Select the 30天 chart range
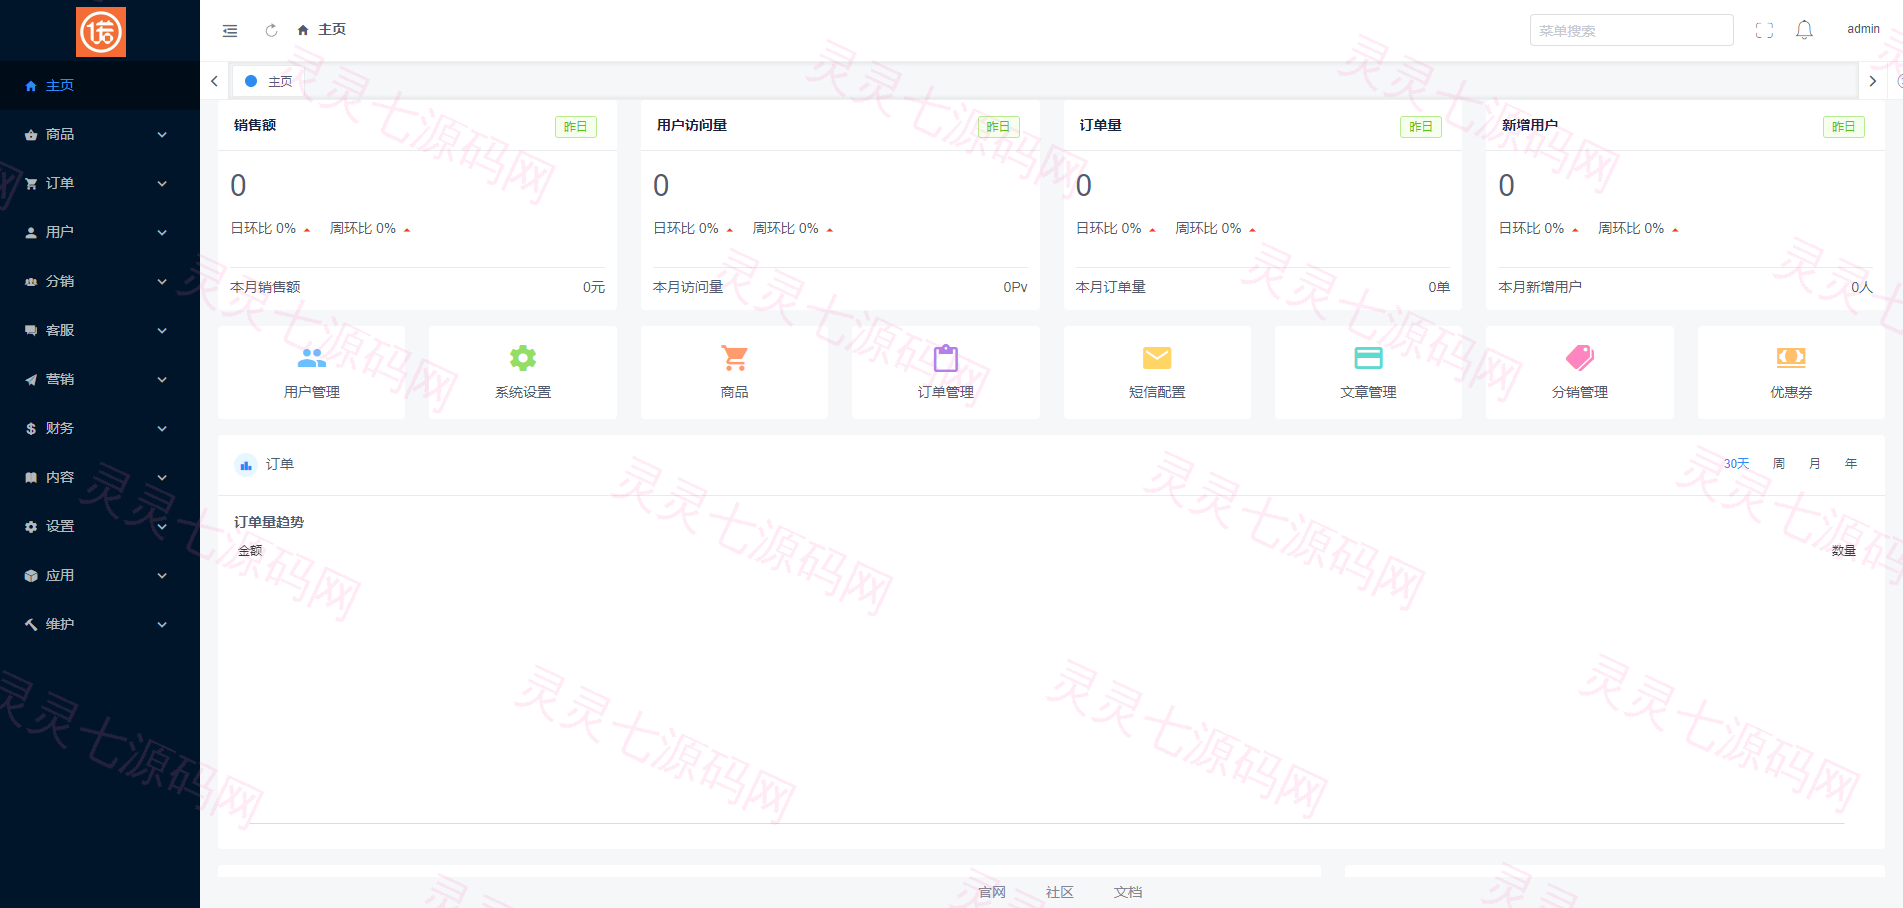 (1736, 464)
